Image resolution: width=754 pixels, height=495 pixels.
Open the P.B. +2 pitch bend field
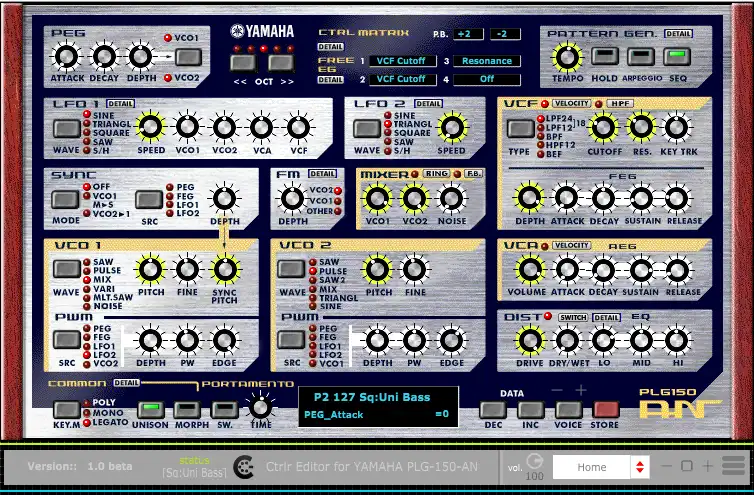pos(468,34)
